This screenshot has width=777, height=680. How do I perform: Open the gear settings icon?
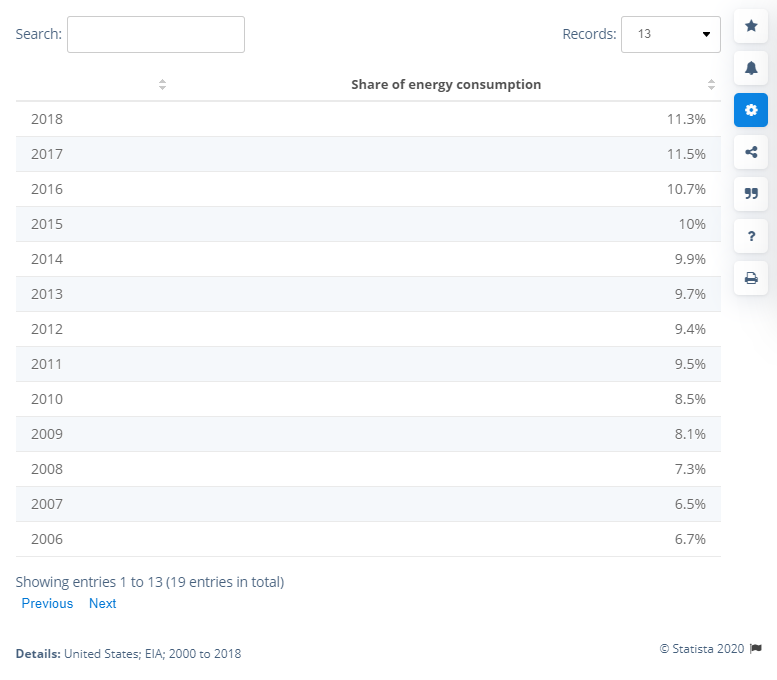(x=750, y=110)
